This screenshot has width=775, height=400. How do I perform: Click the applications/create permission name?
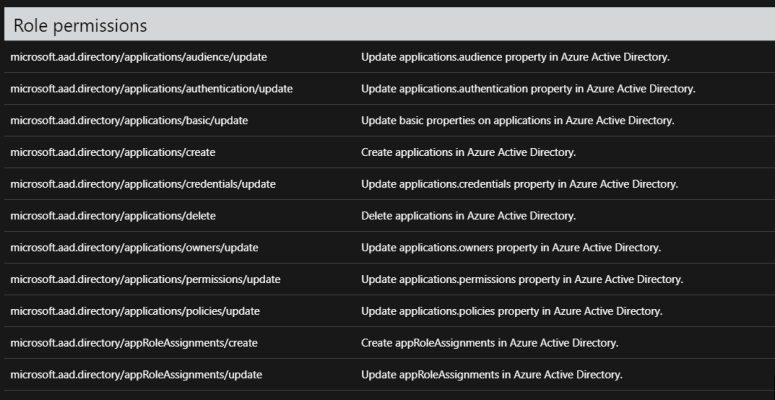click(x=112, y=152)
